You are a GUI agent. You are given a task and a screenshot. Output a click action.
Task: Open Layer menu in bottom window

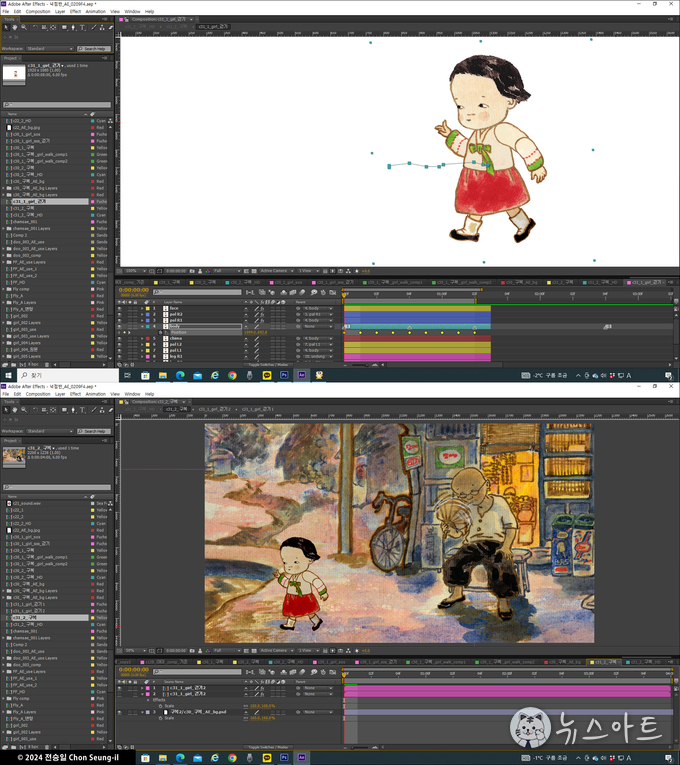pos(60,394)
